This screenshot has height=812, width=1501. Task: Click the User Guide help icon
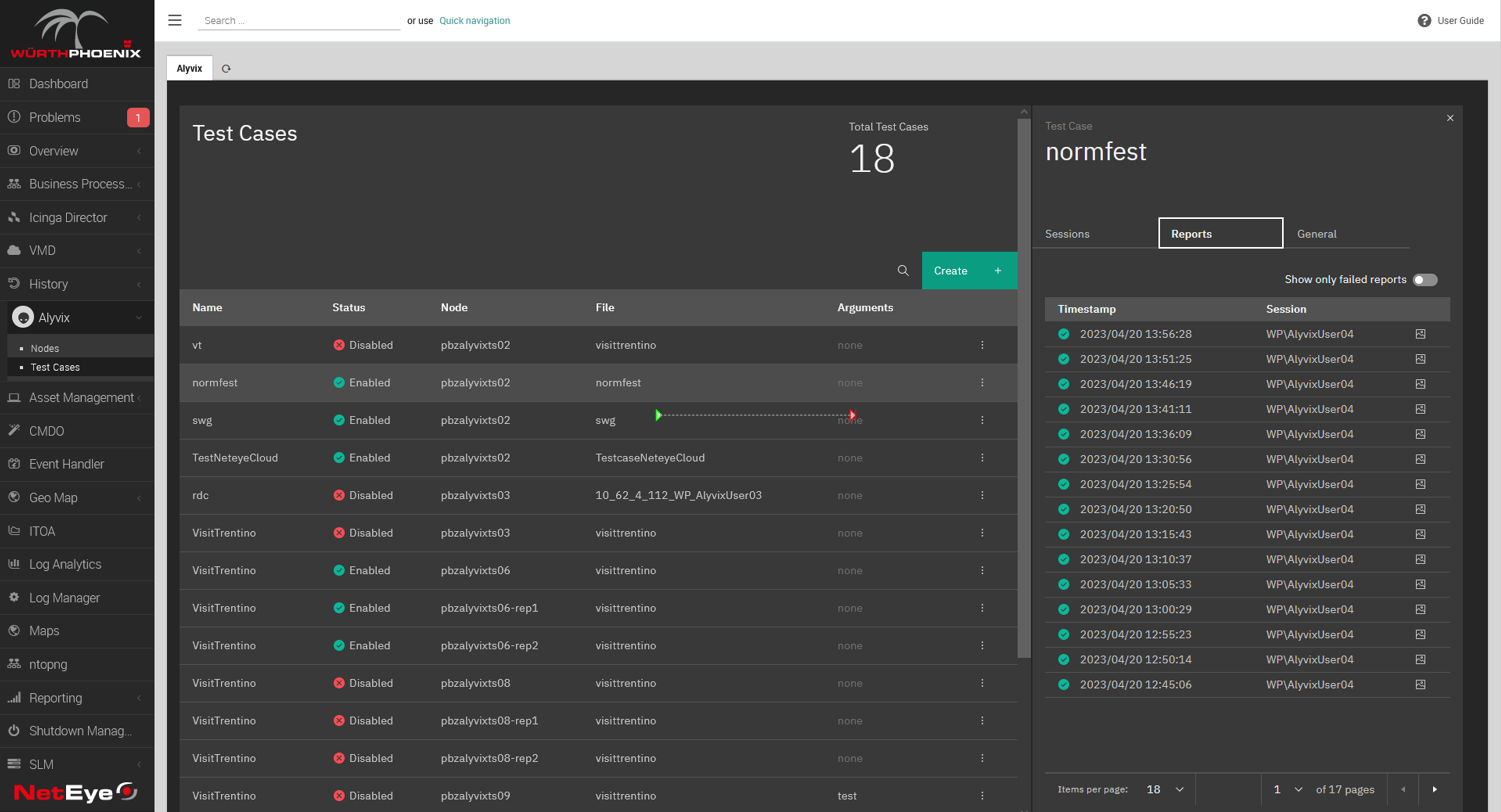tap(1424, 21)
